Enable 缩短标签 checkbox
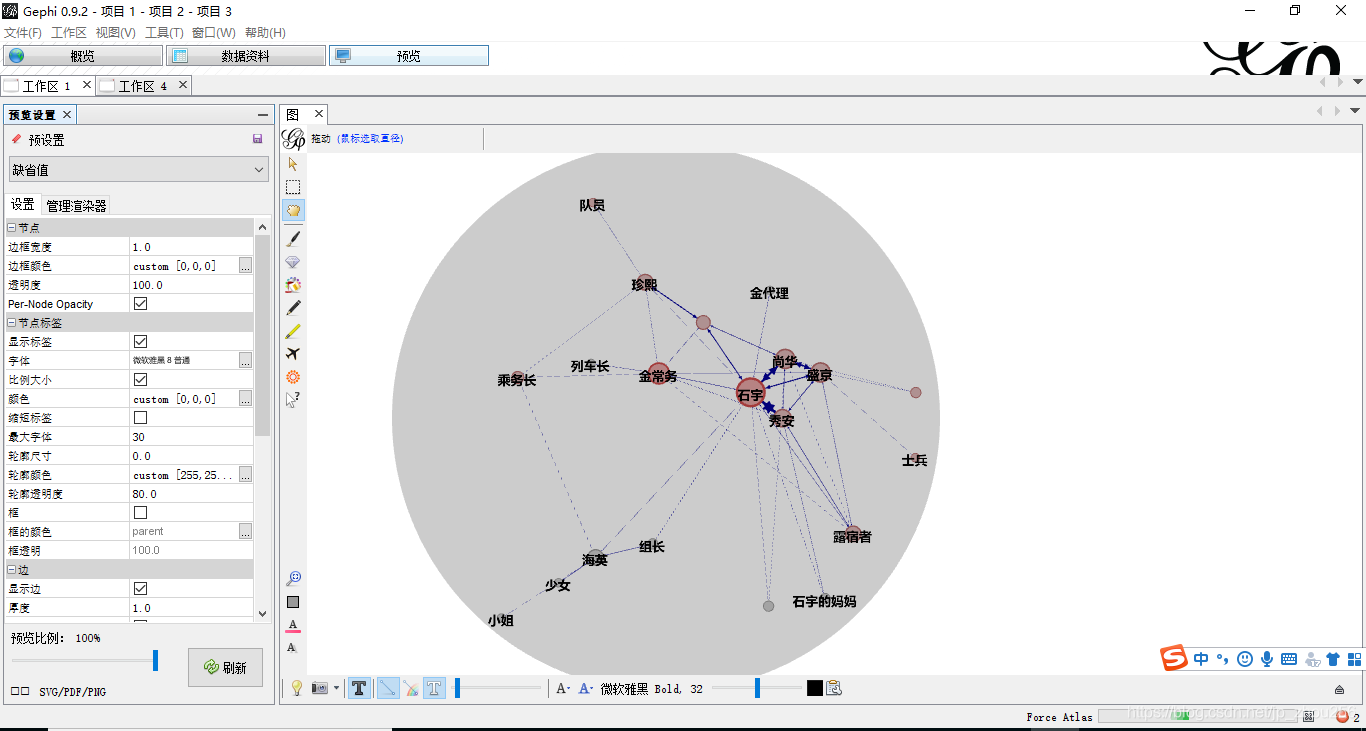The width and height of the screenshot is (1366, 731). coord(140,417)
